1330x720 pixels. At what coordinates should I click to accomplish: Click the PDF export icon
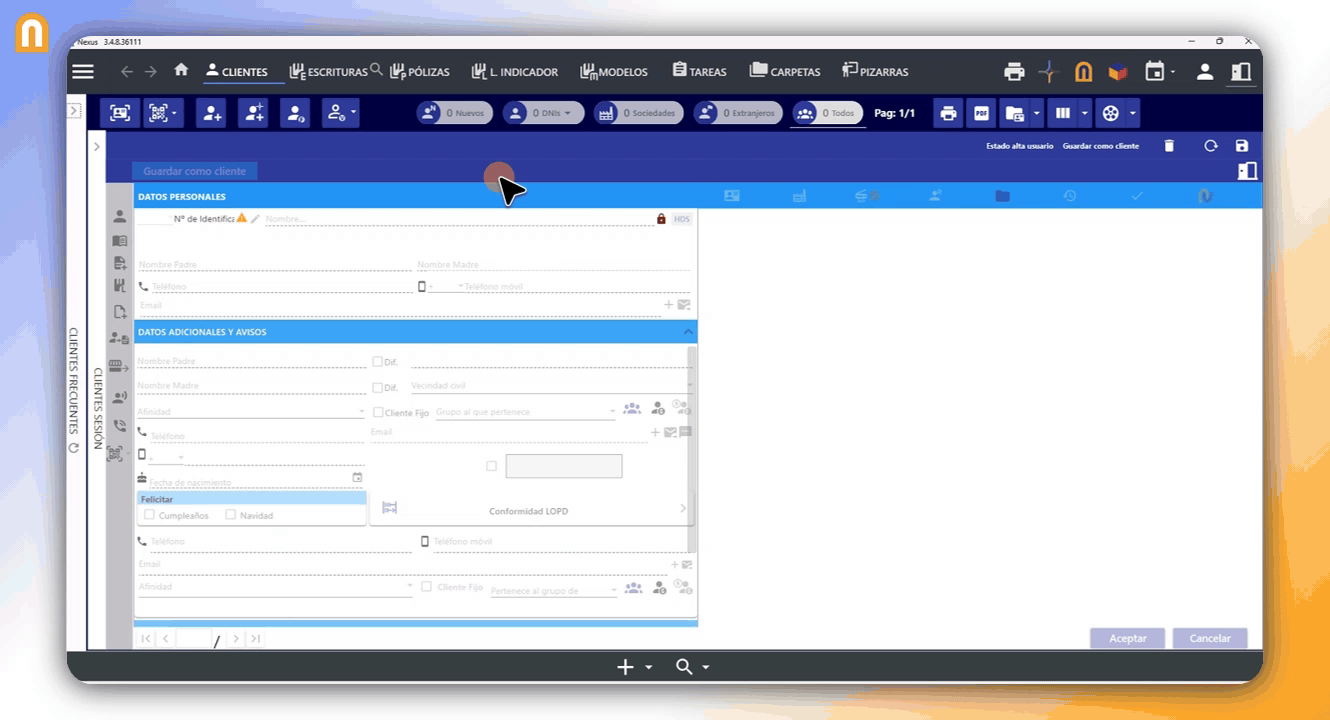[981, 114]
